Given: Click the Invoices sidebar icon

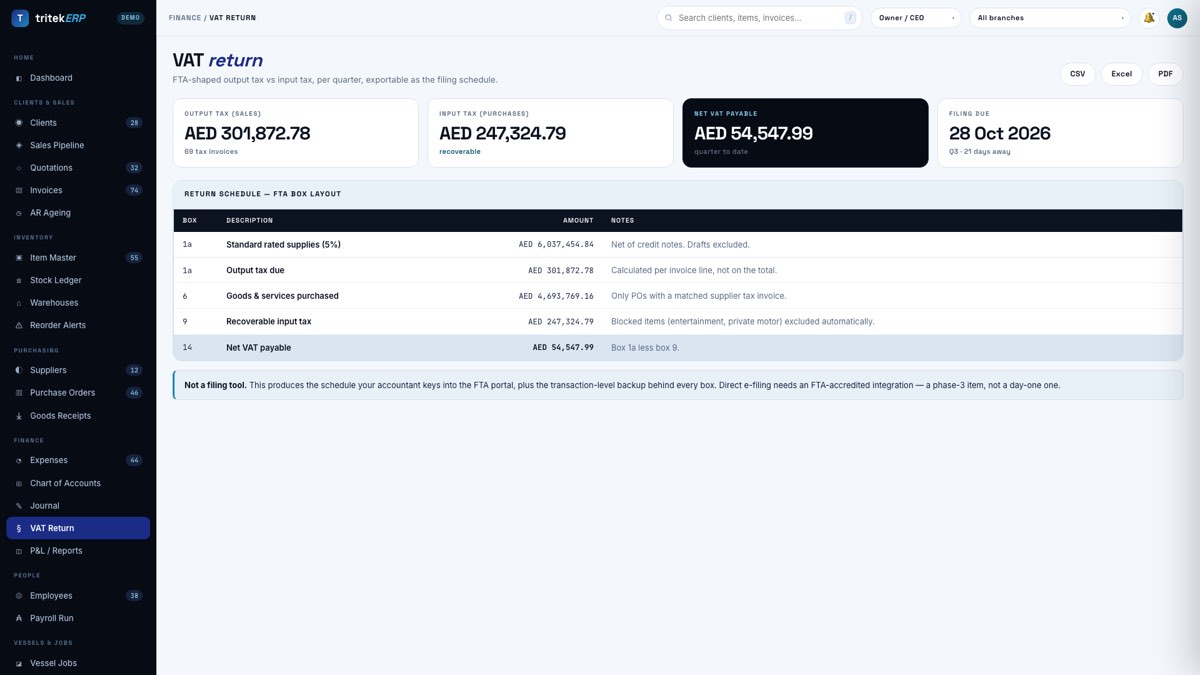Looking at the screenshot, I should pyautogui.click(x=19, y=190).
